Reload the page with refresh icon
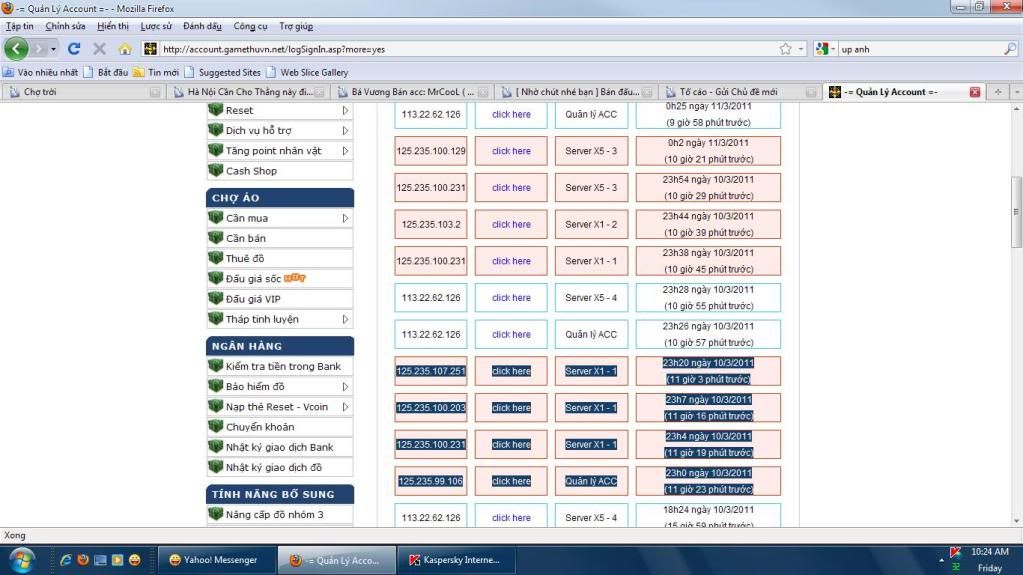 pyautogui.click(x=74, y=49)
